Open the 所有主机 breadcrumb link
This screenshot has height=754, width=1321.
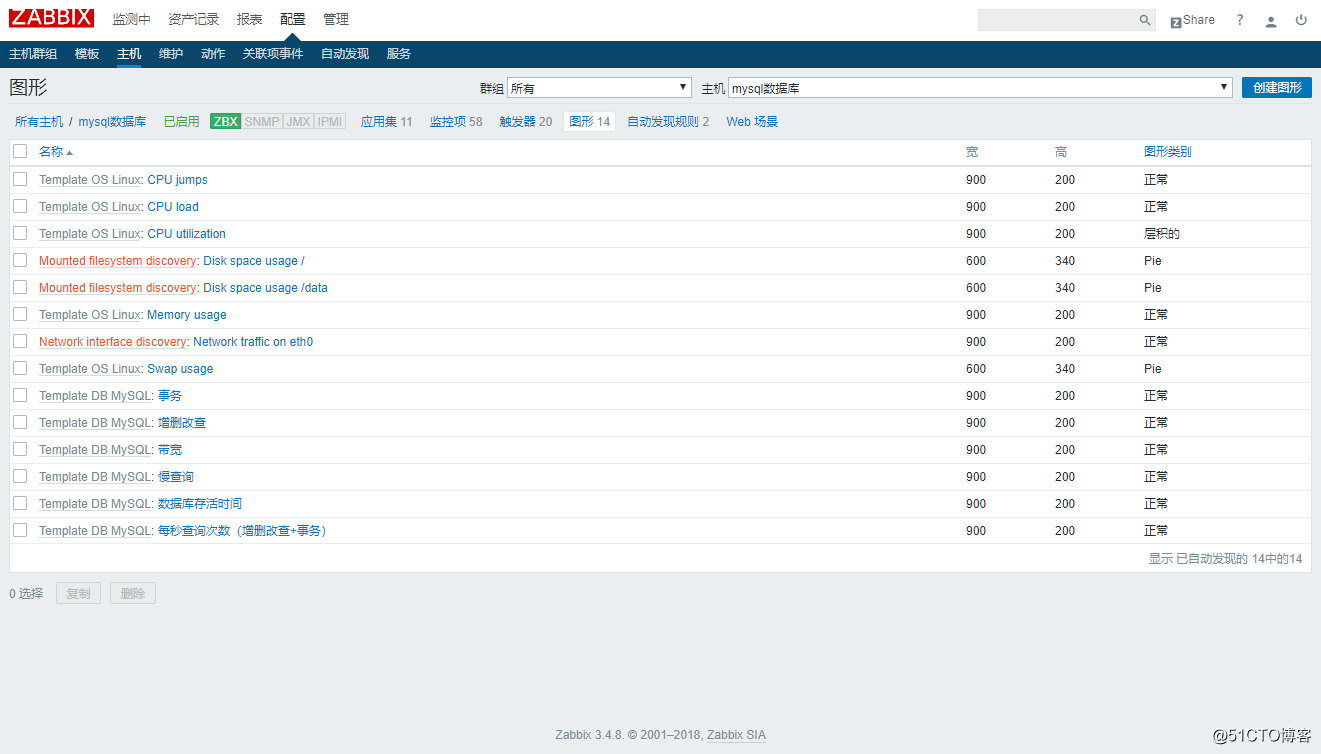39,121
